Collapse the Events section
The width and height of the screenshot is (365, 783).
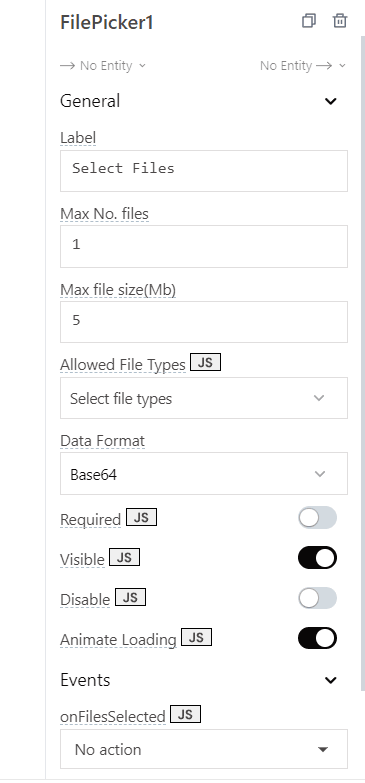331,680
